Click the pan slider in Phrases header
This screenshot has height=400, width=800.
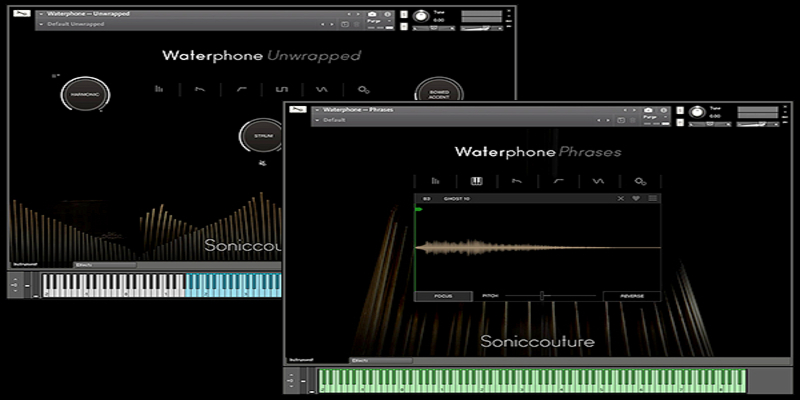(710, 124)
